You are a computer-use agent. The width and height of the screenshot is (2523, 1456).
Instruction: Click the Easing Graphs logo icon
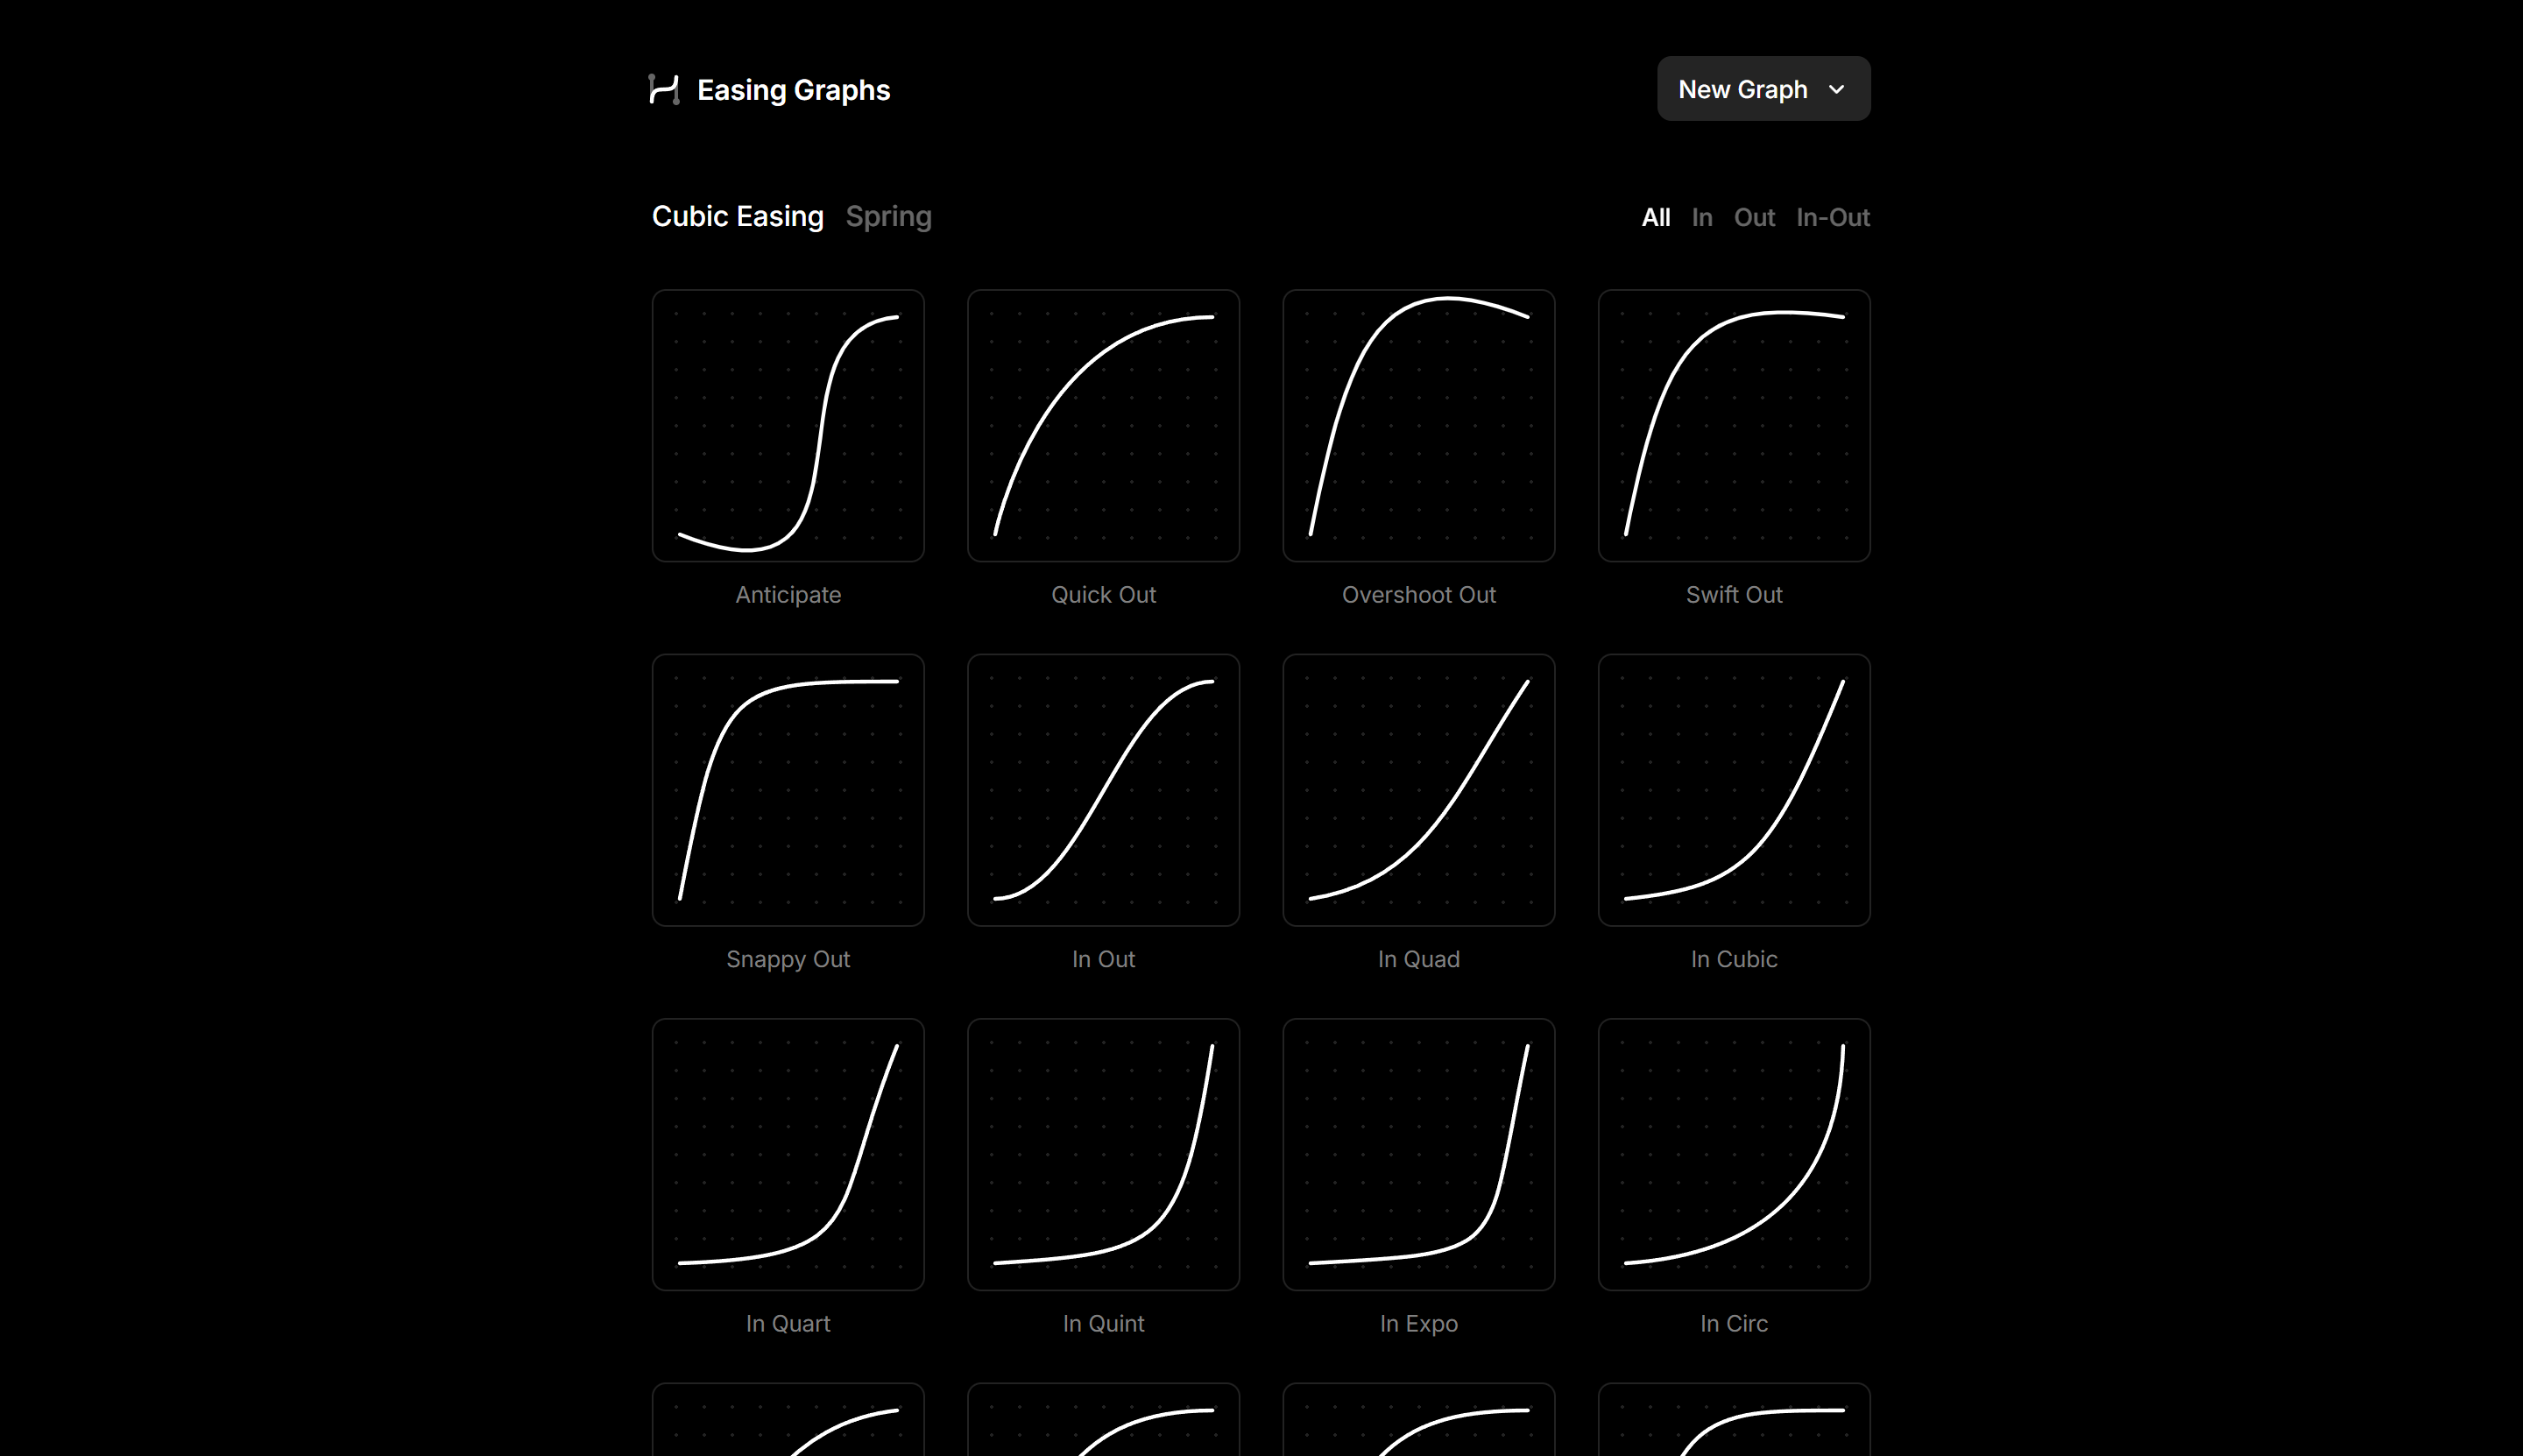(x=664, y=89)
